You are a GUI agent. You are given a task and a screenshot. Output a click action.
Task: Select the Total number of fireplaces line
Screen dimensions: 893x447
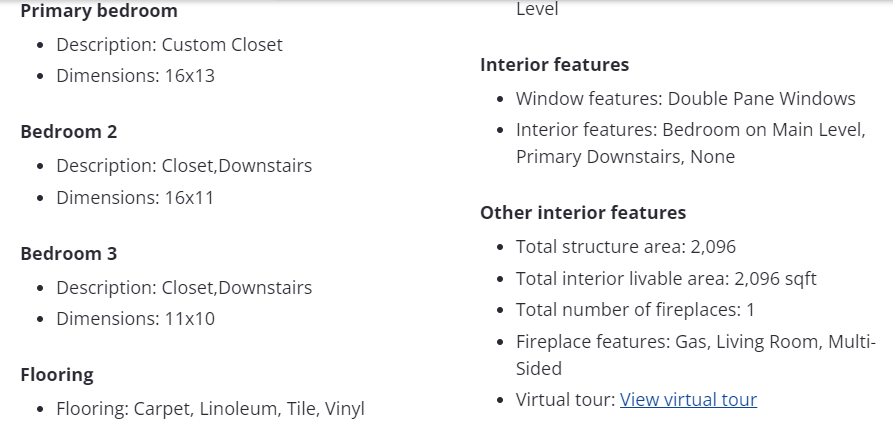635,310
